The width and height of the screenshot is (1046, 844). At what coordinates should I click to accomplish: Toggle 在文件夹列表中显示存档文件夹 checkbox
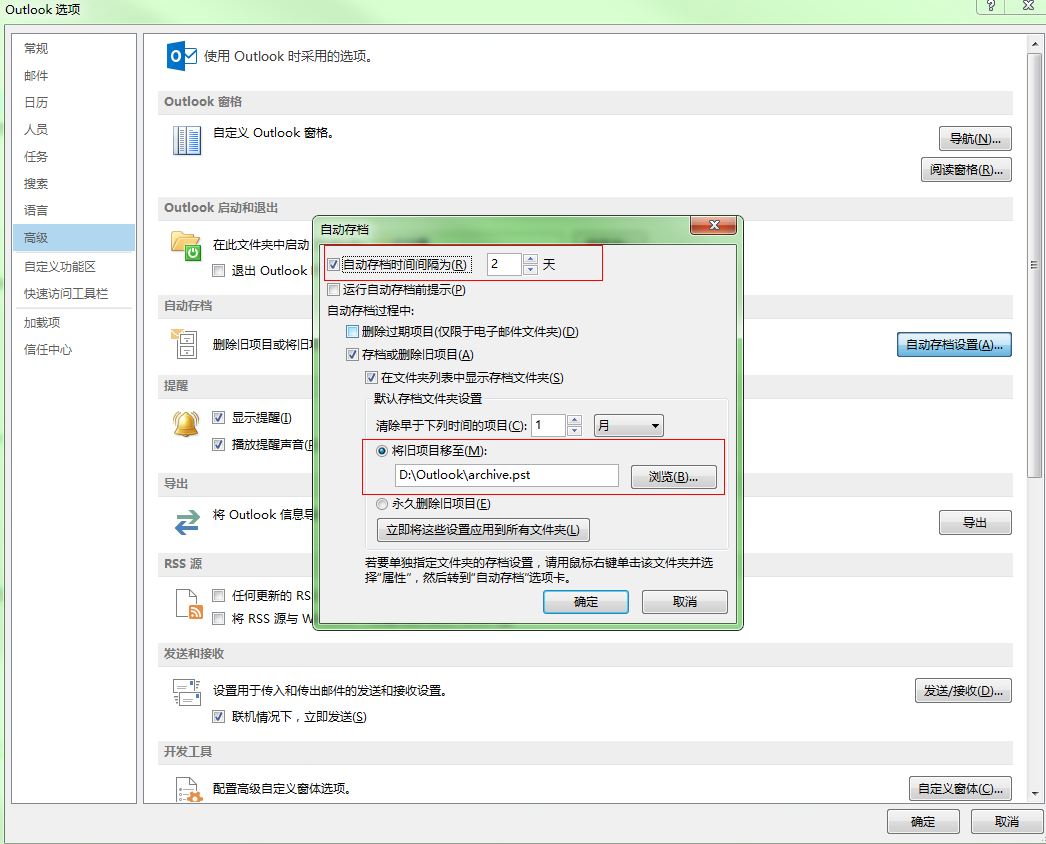tap(372, 378)
